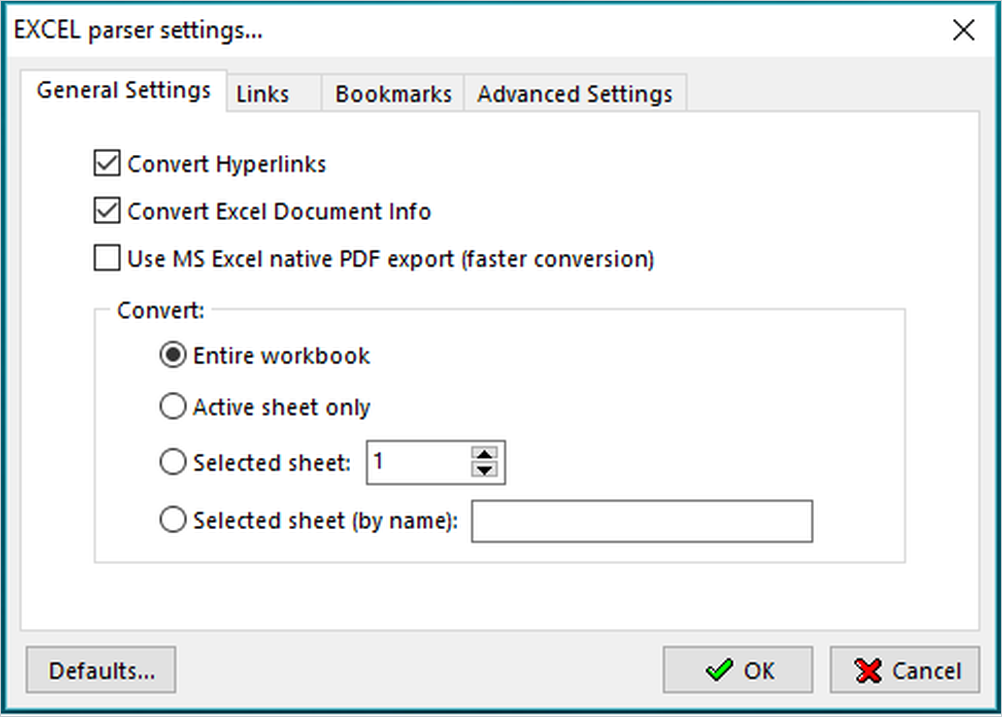Open the Links tab

274,93
